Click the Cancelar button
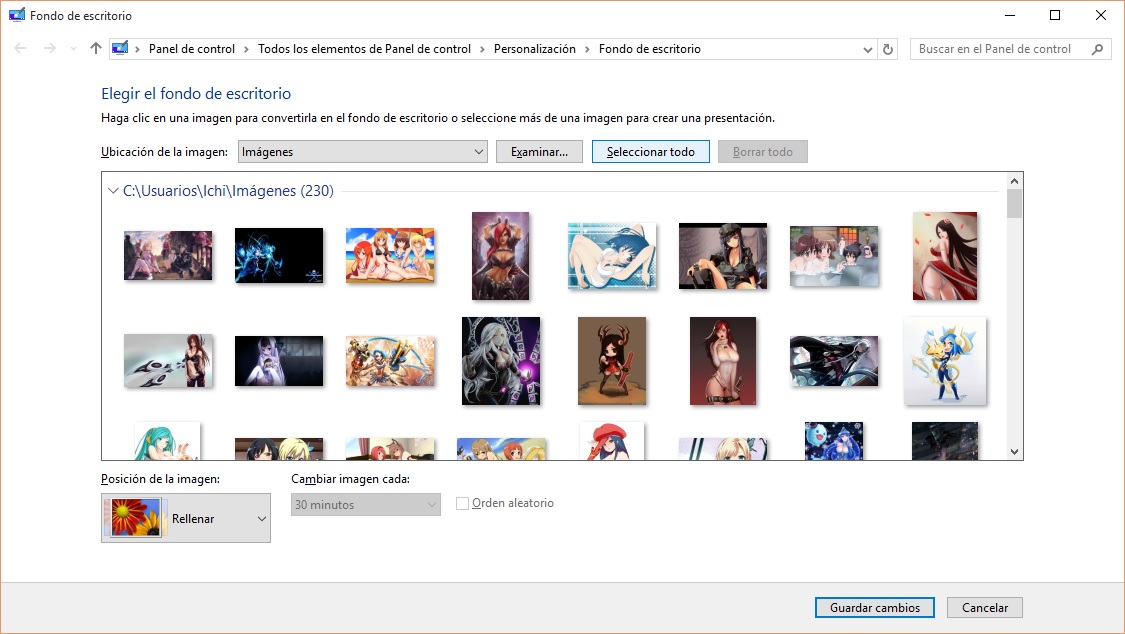Screen dimensions: 1125x634 point(984,607)
